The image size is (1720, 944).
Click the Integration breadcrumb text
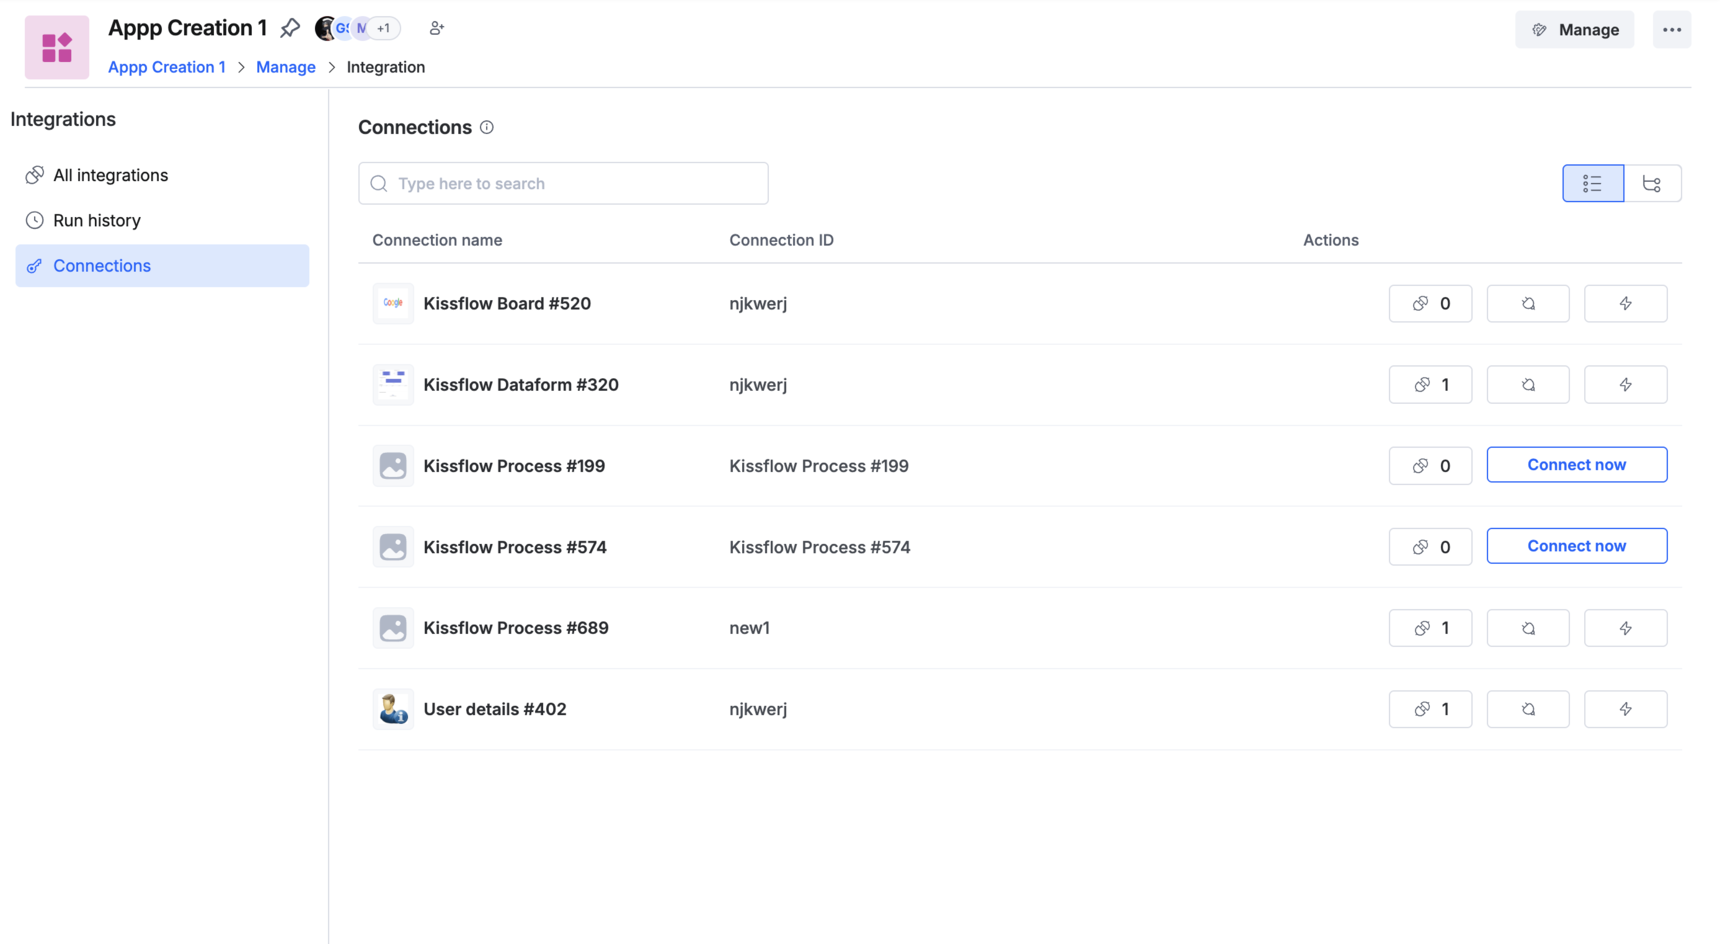(386, 67)
